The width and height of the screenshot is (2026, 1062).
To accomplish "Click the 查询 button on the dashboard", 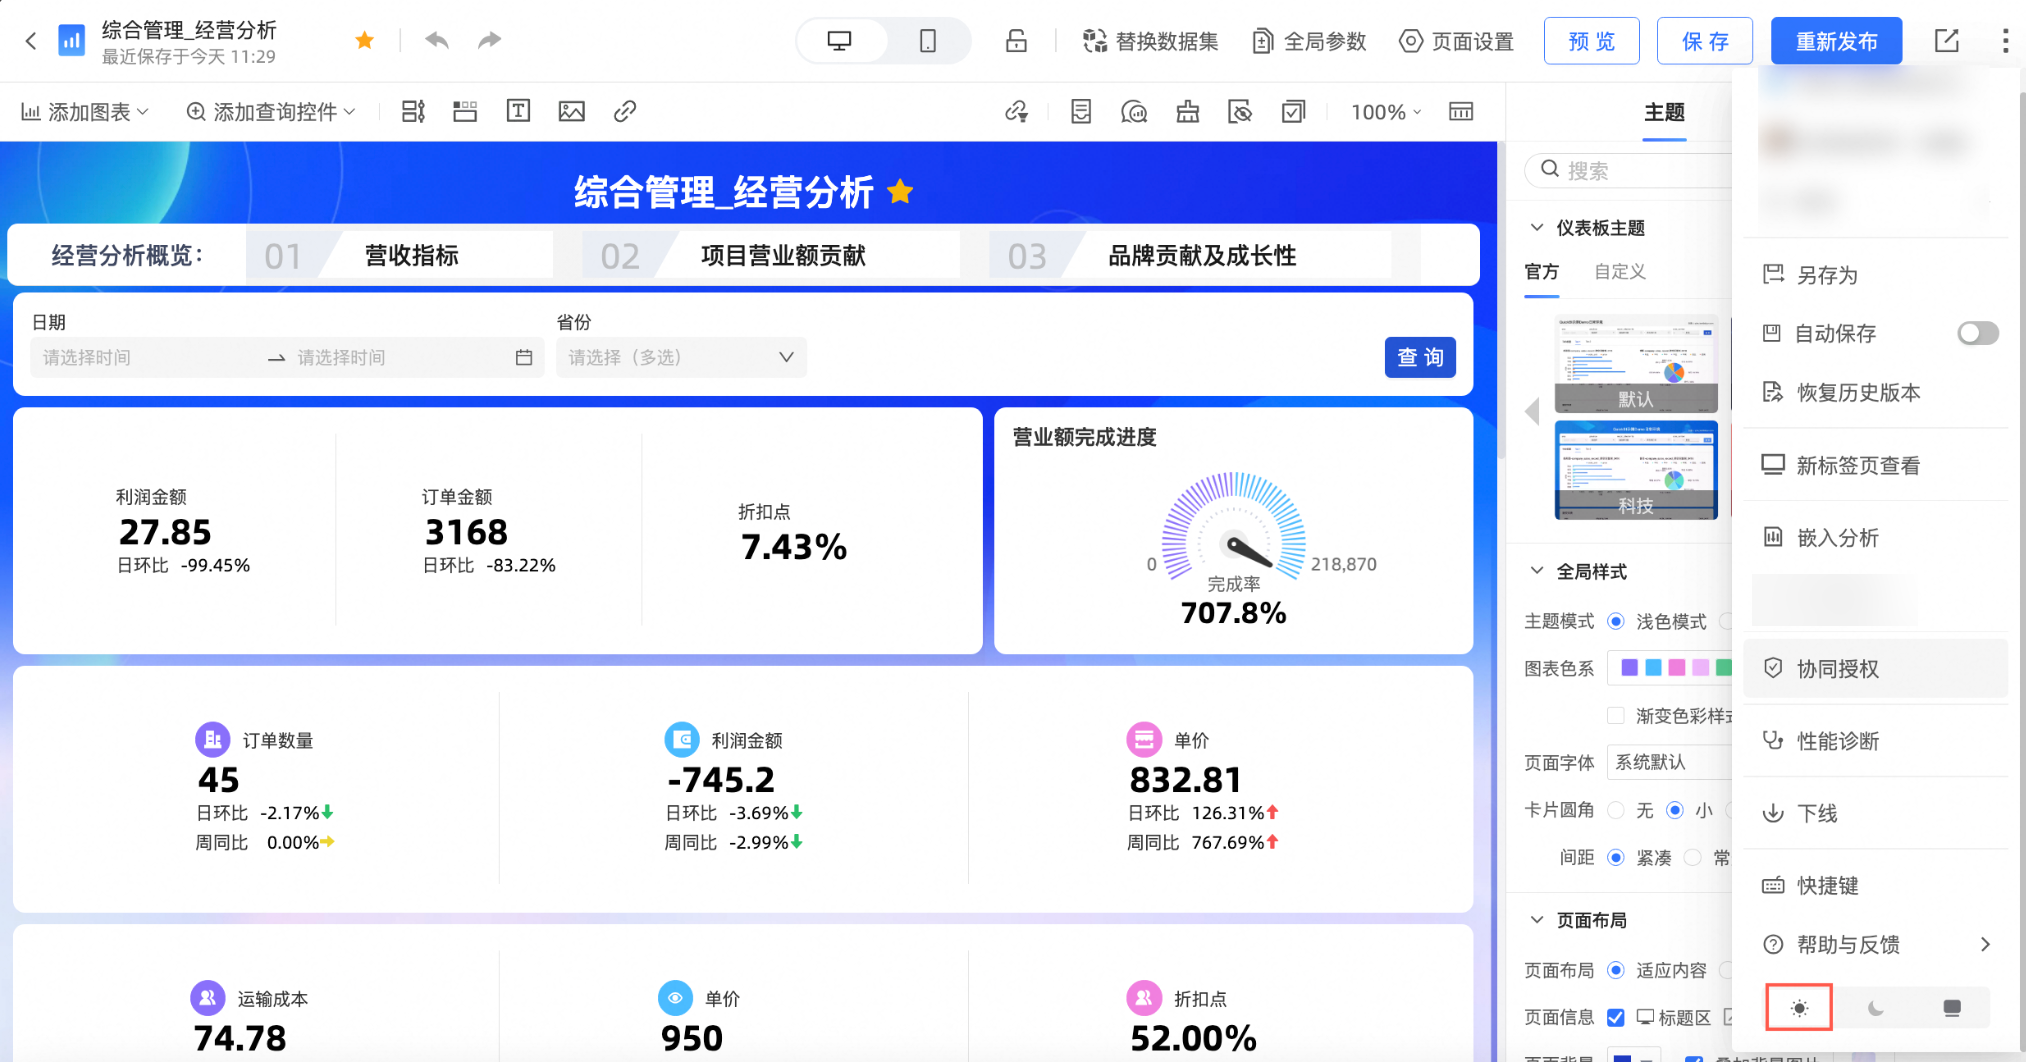I will (x=1420, y=357).
